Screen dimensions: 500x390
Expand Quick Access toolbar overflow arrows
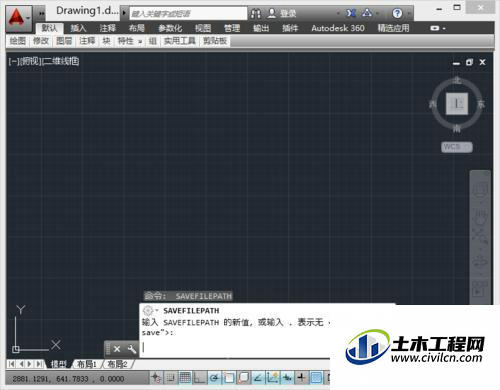[41, 13]
